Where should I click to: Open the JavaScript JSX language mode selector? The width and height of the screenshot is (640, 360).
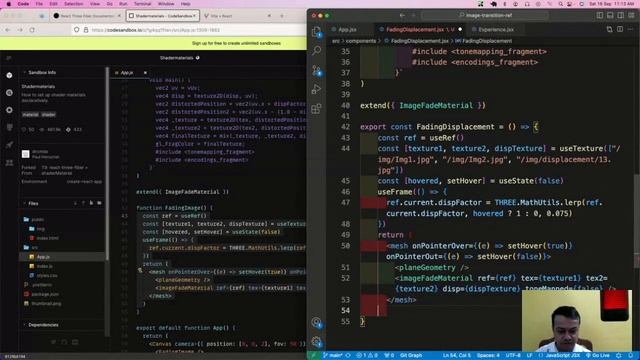coord(562,356)
